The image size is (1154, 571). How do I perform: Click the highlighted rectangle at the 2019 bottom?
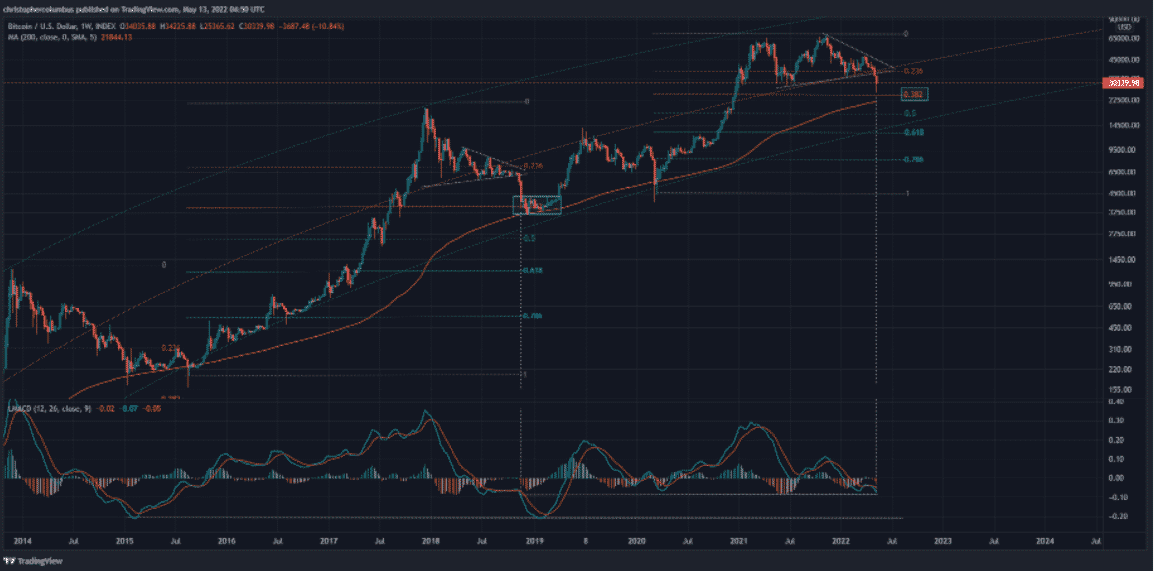pyautogui.click(x=538, y=206)
